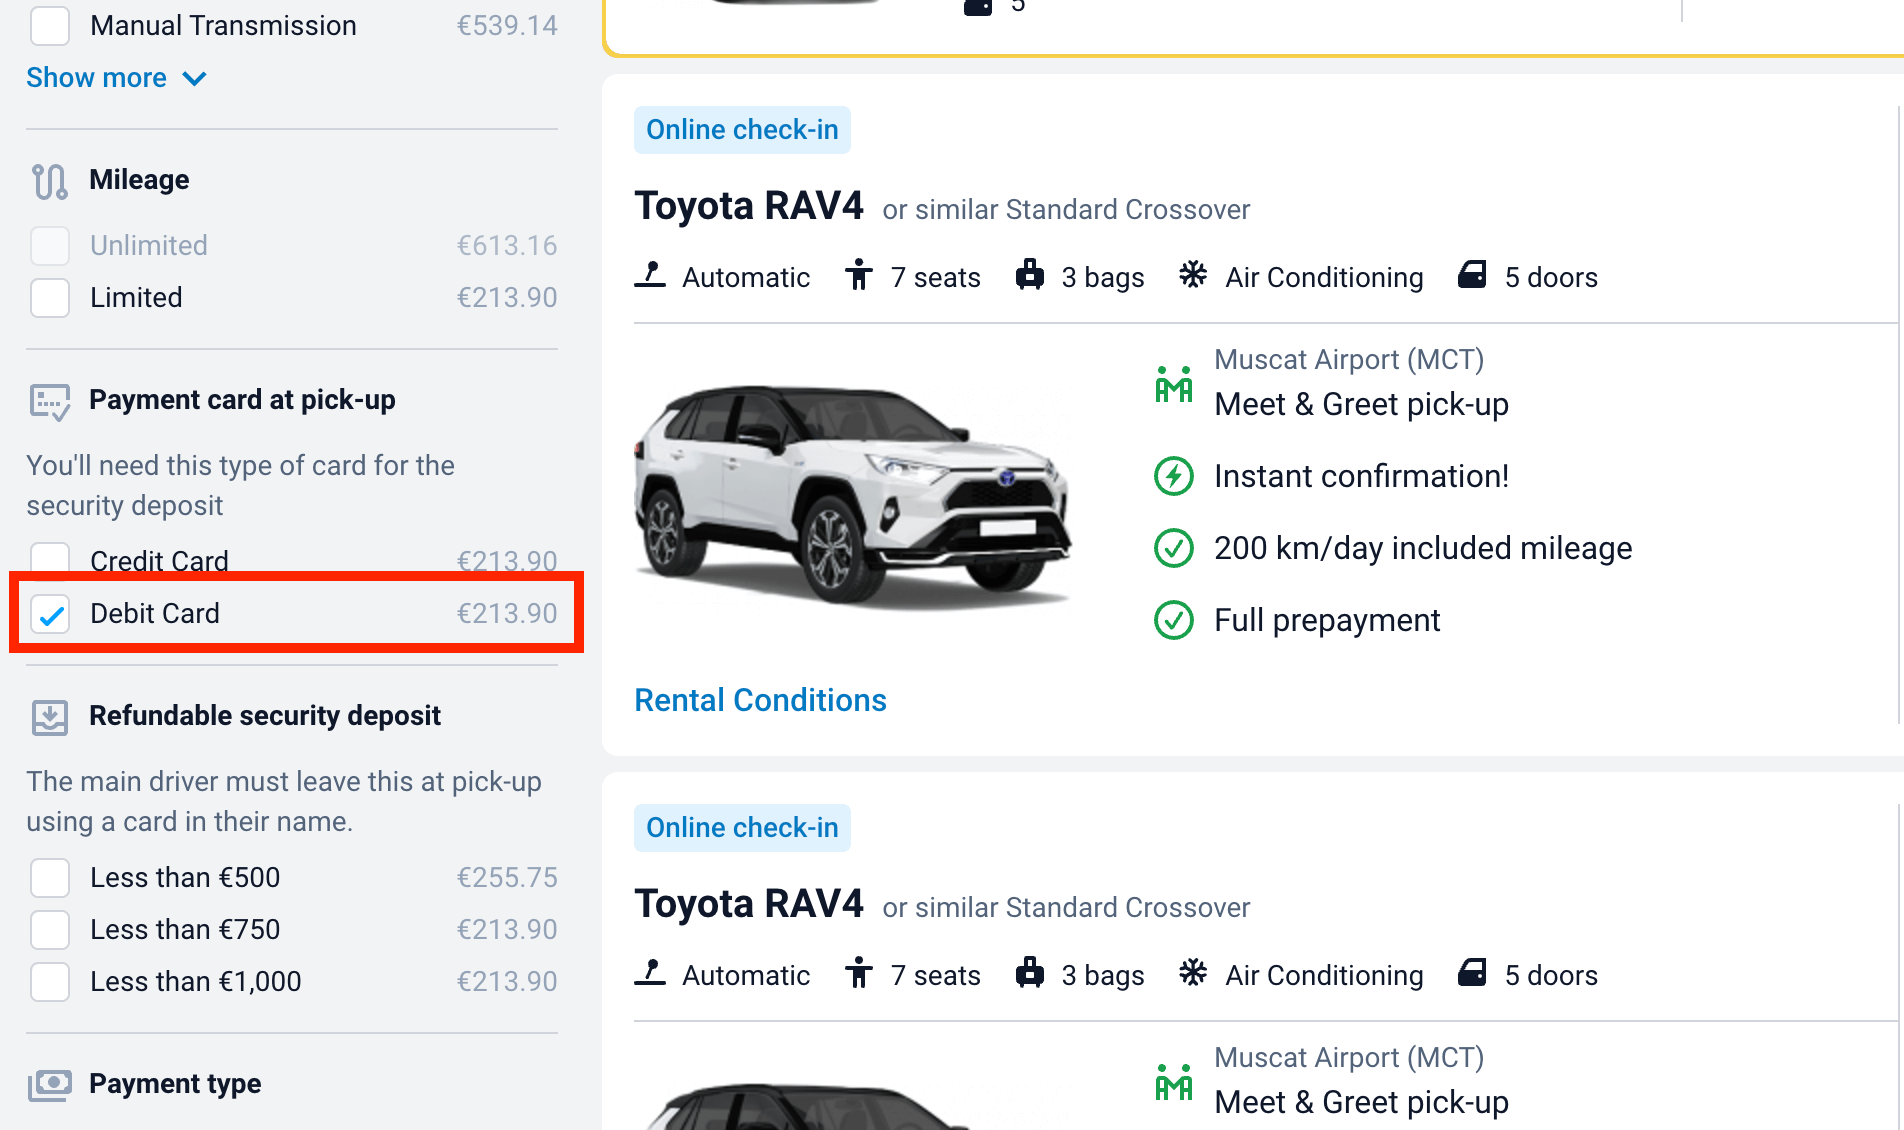Click 'Muscat Airport (MCT)' text in second card

[1349, 1057]
